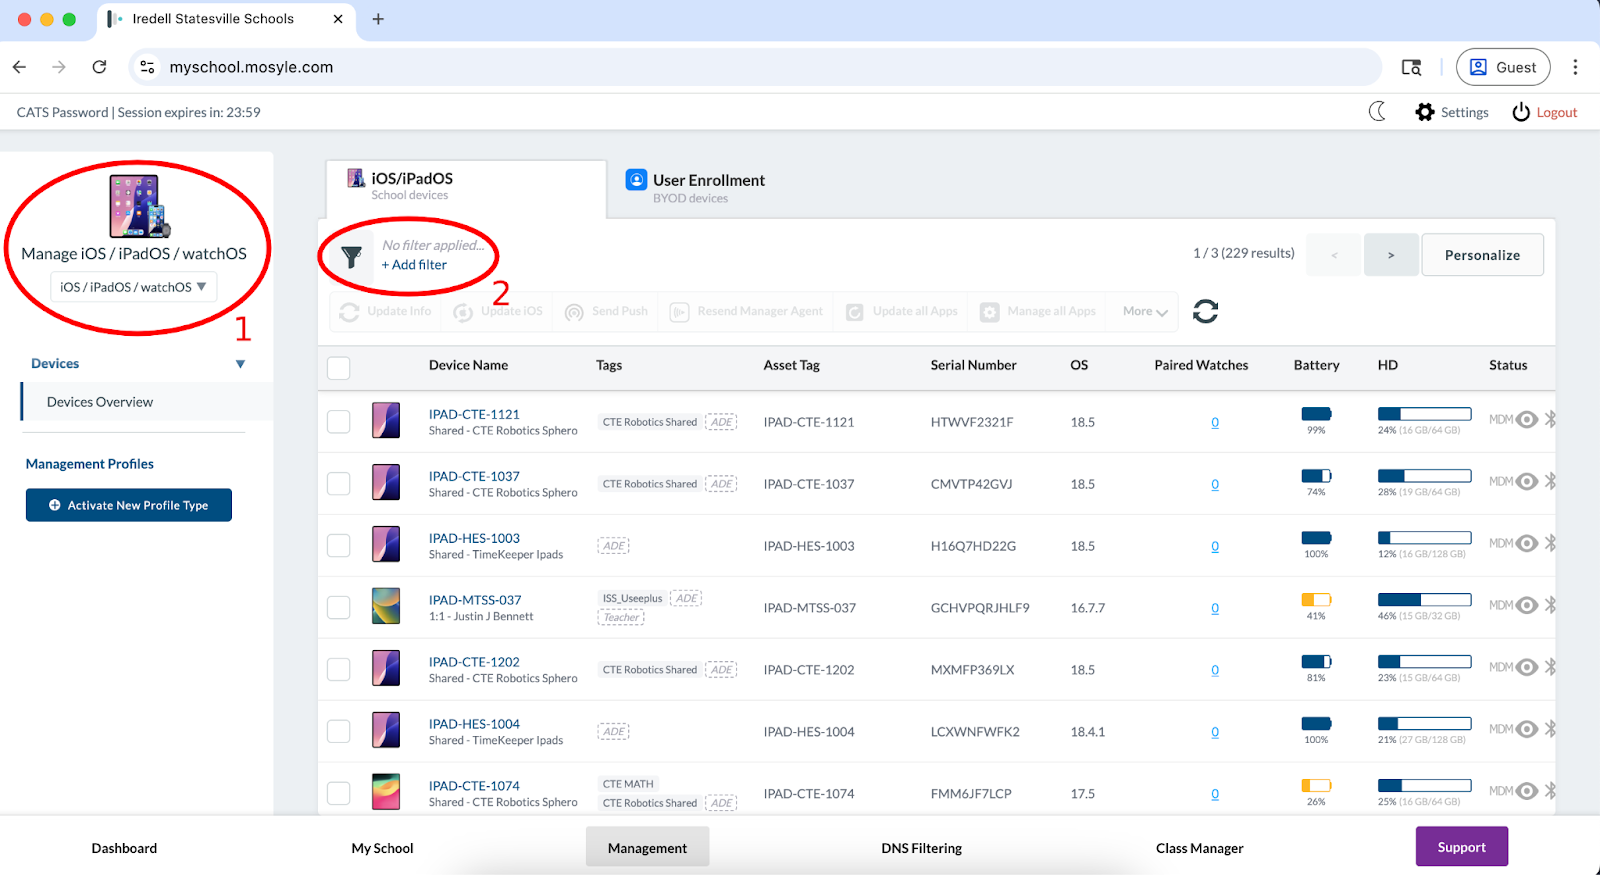
Task: Click the Guest profile button
Action: 1503,67
